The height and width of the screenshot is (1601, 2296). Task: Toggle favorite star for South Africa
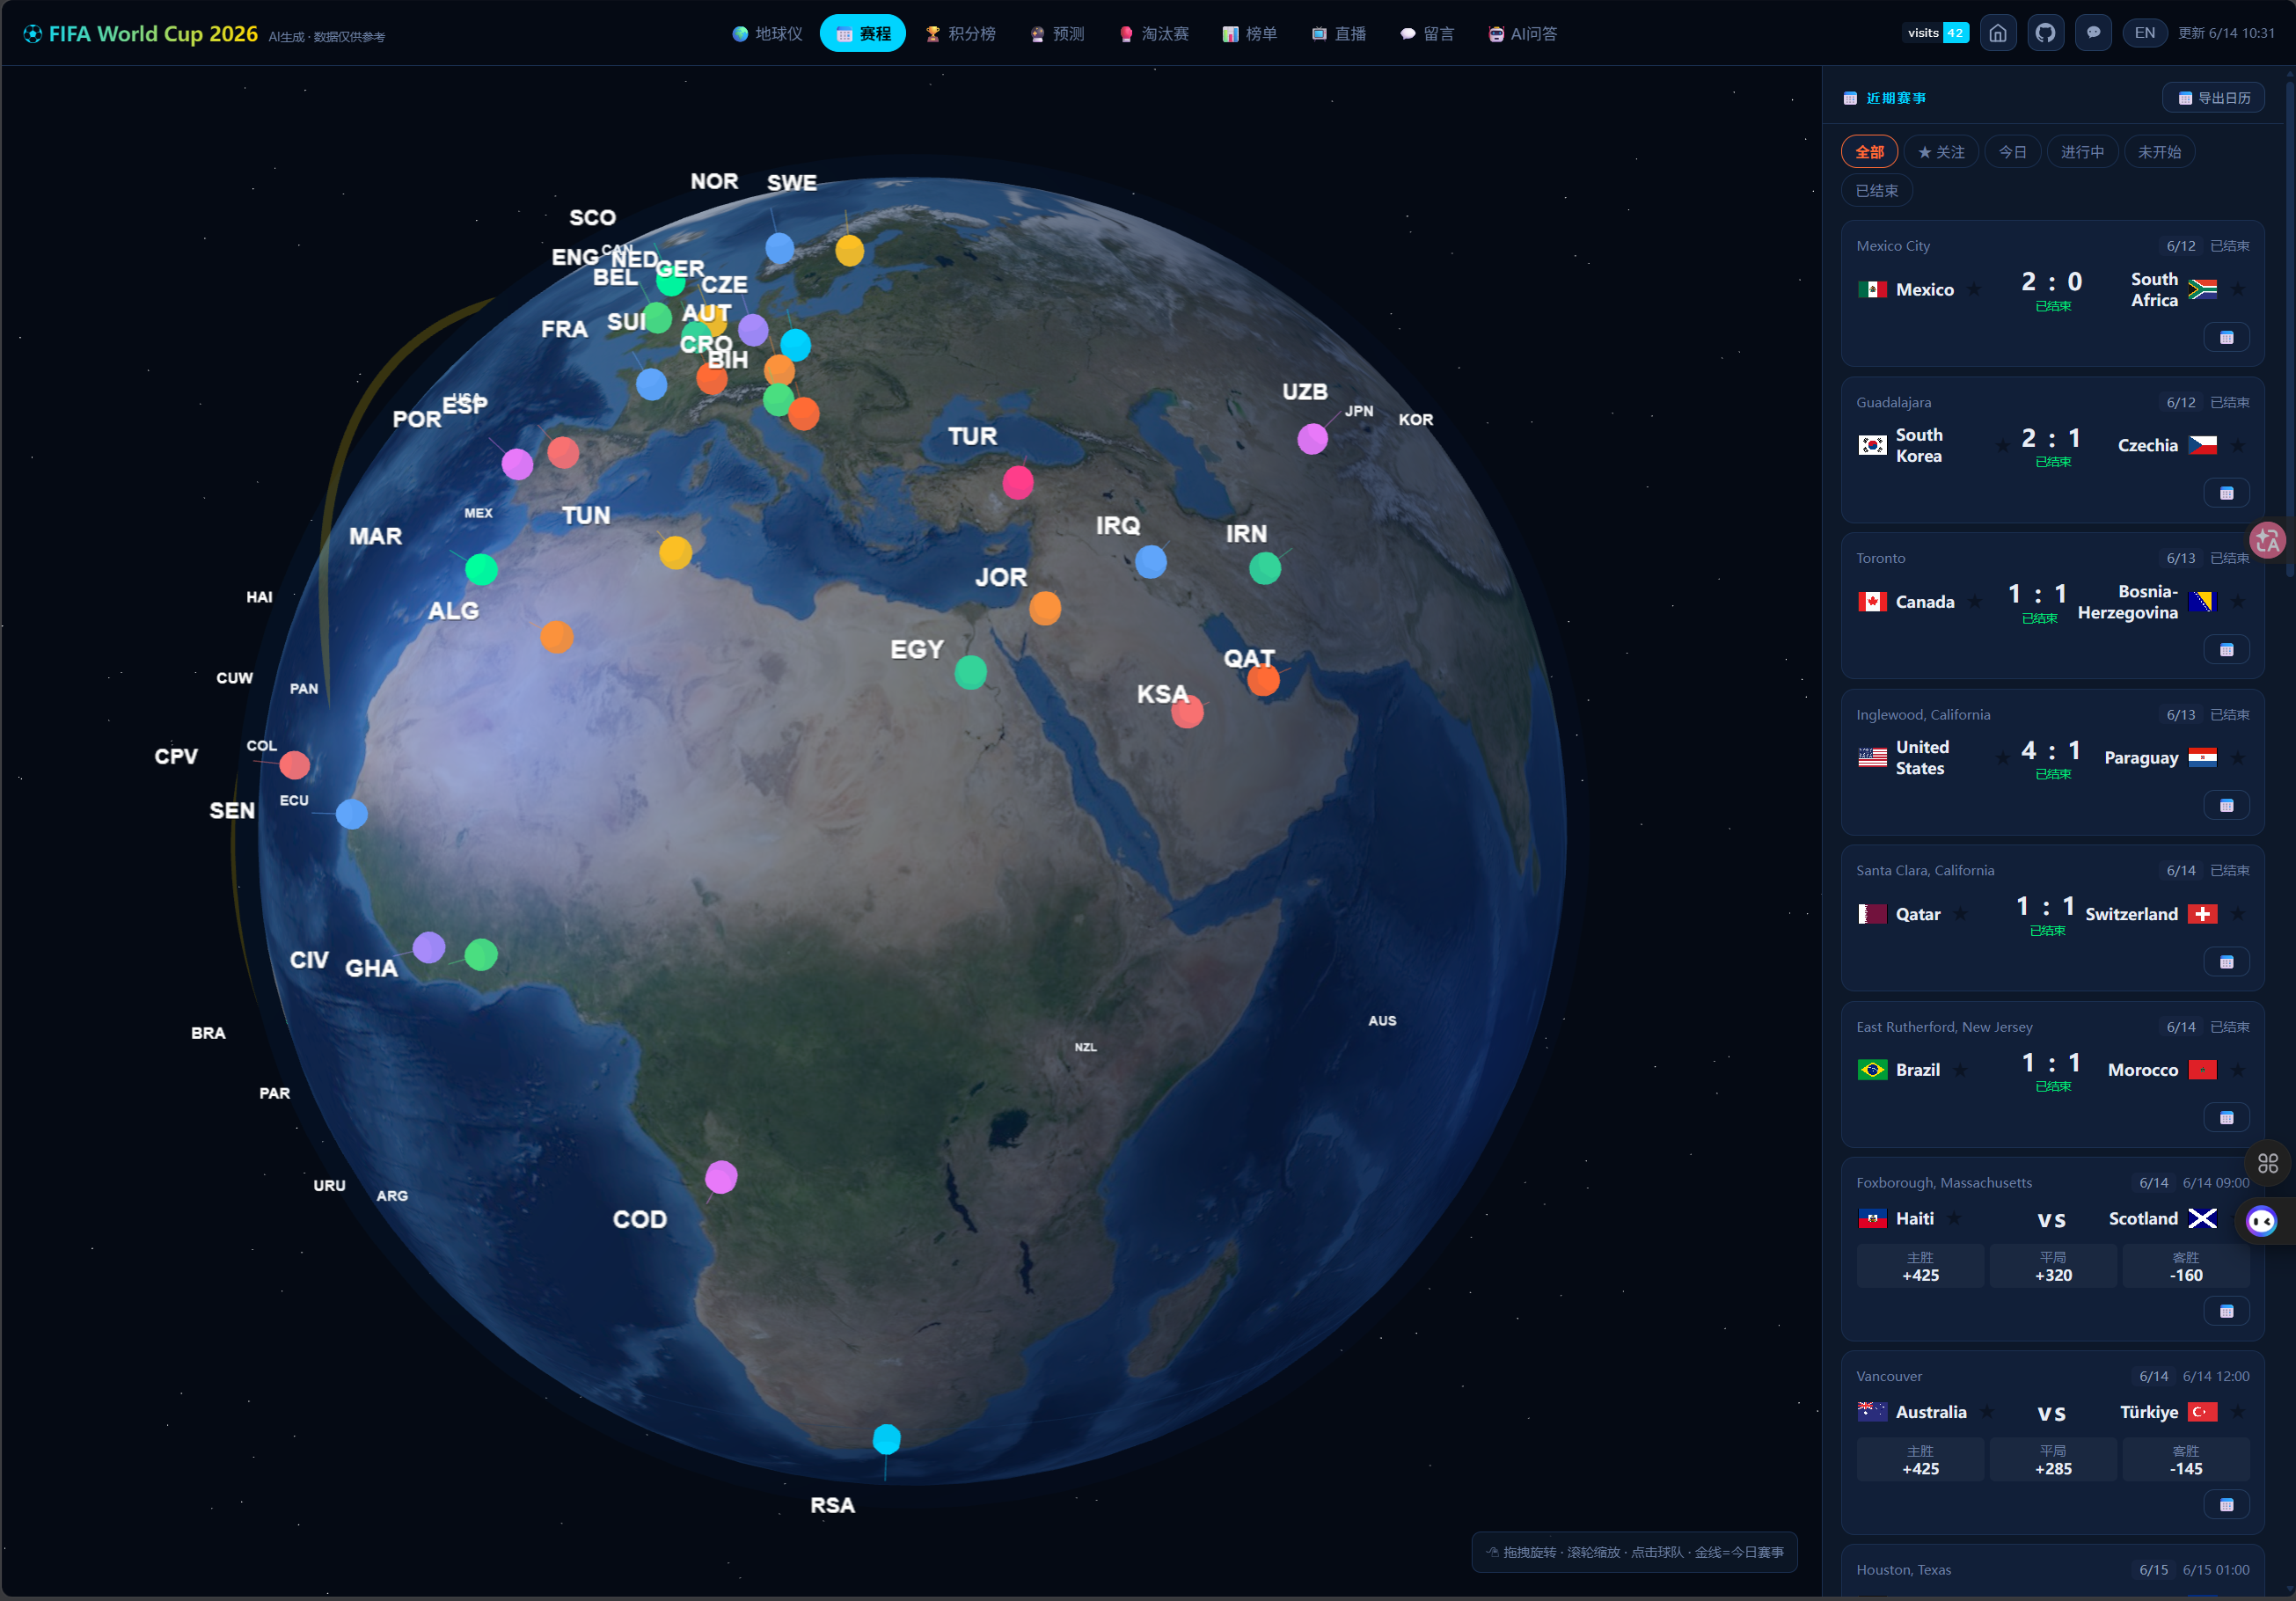click(x=2238, y=290)
